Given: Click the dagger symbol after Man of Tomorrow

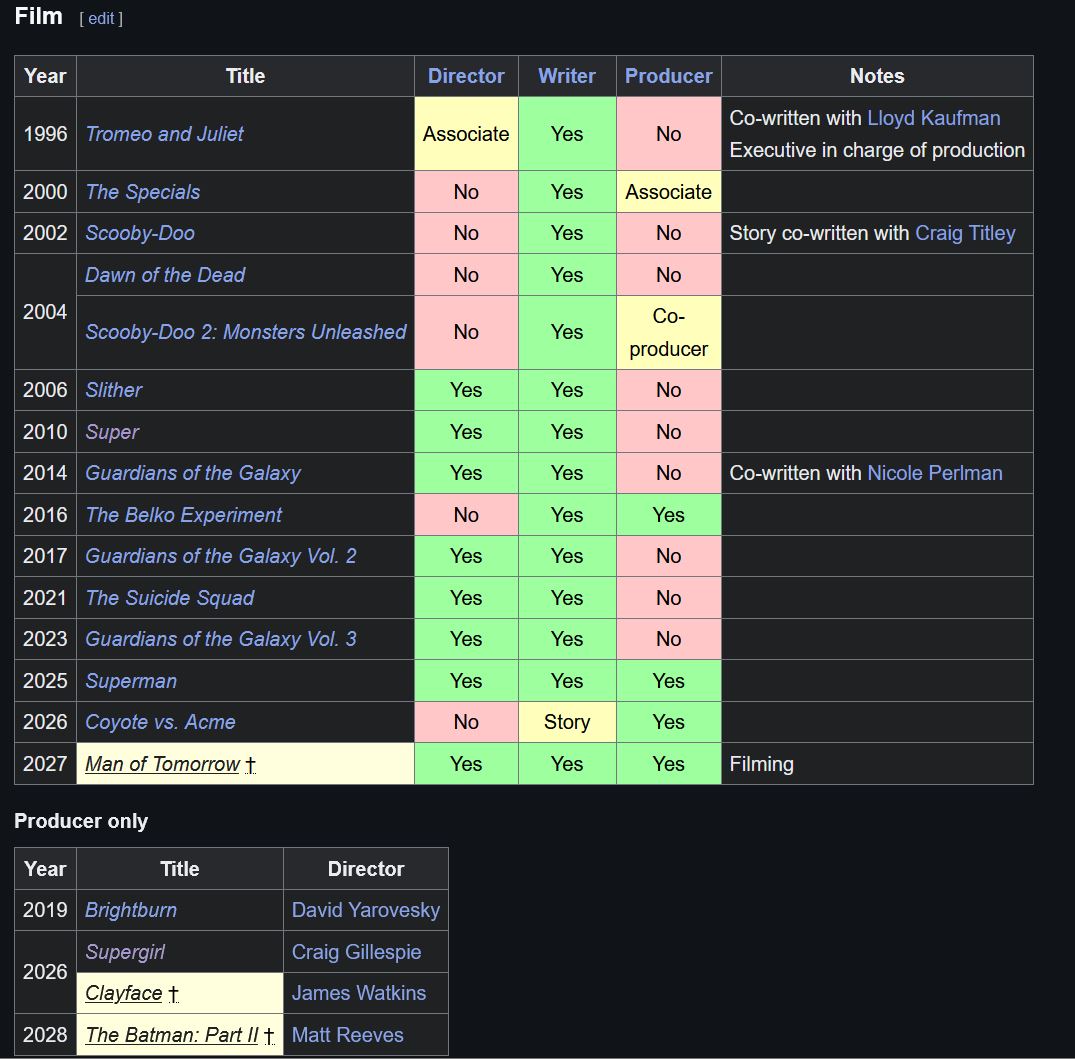Looking at the screenshot, I should click(x=250, y=764).
